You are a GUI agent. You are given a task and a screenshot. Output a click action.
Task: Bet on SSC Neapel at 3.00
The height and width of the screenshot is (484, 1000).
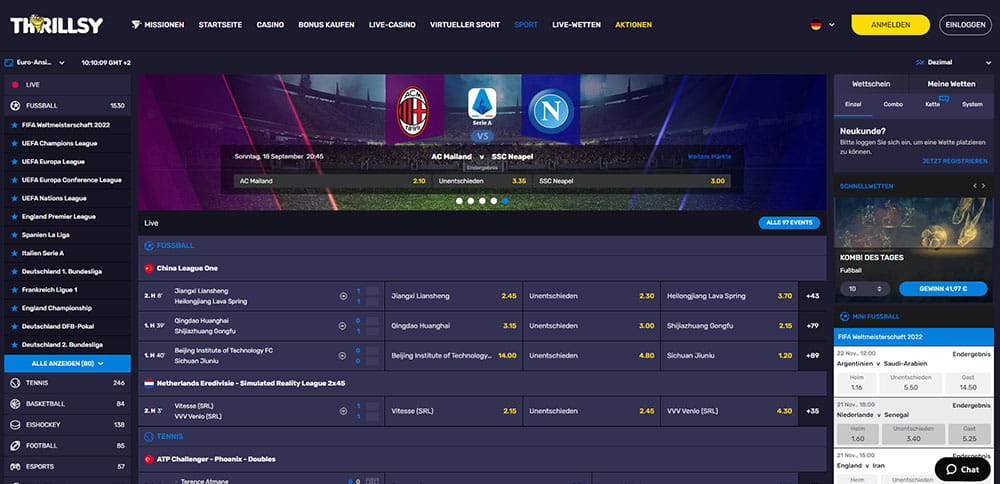click(632, 181)
